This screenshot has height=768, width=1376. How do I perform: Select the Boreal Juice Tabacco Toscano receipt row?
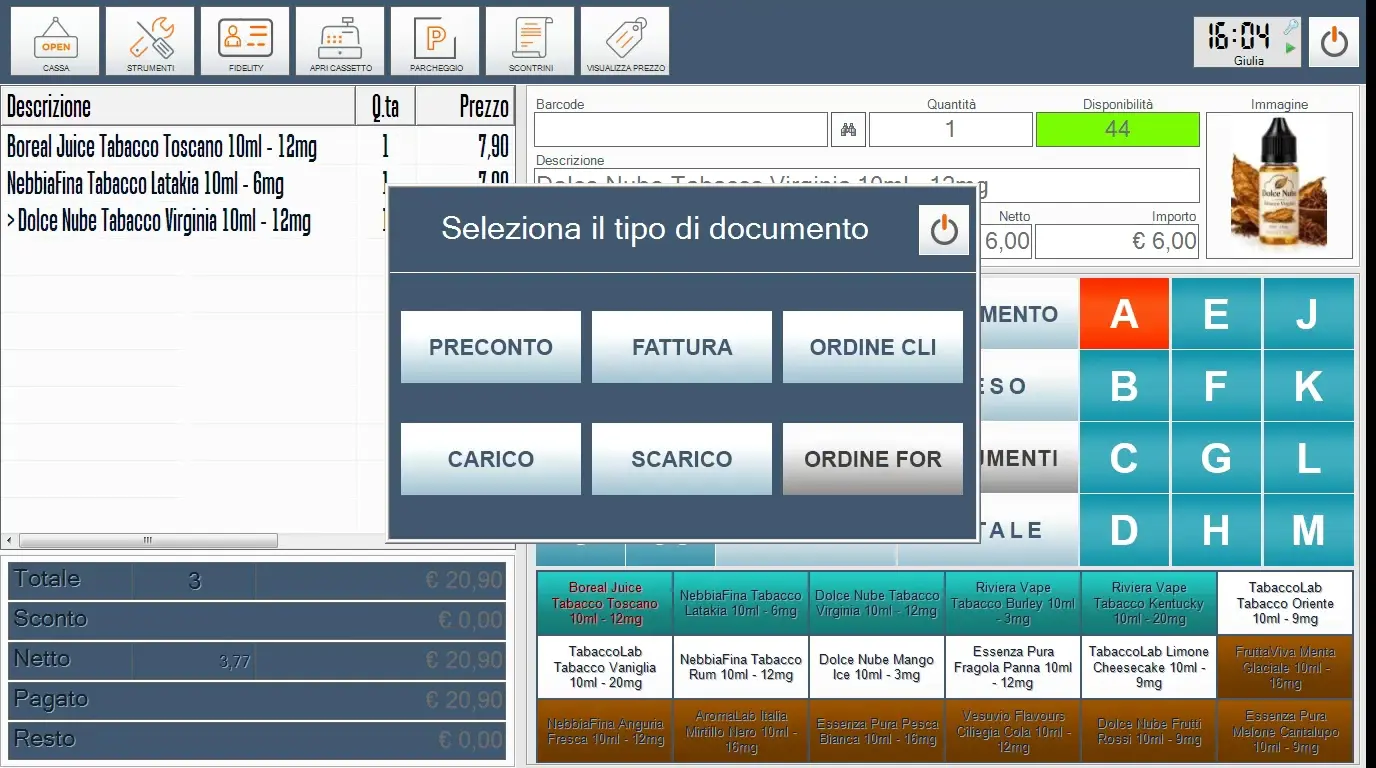tap(258, 147)
